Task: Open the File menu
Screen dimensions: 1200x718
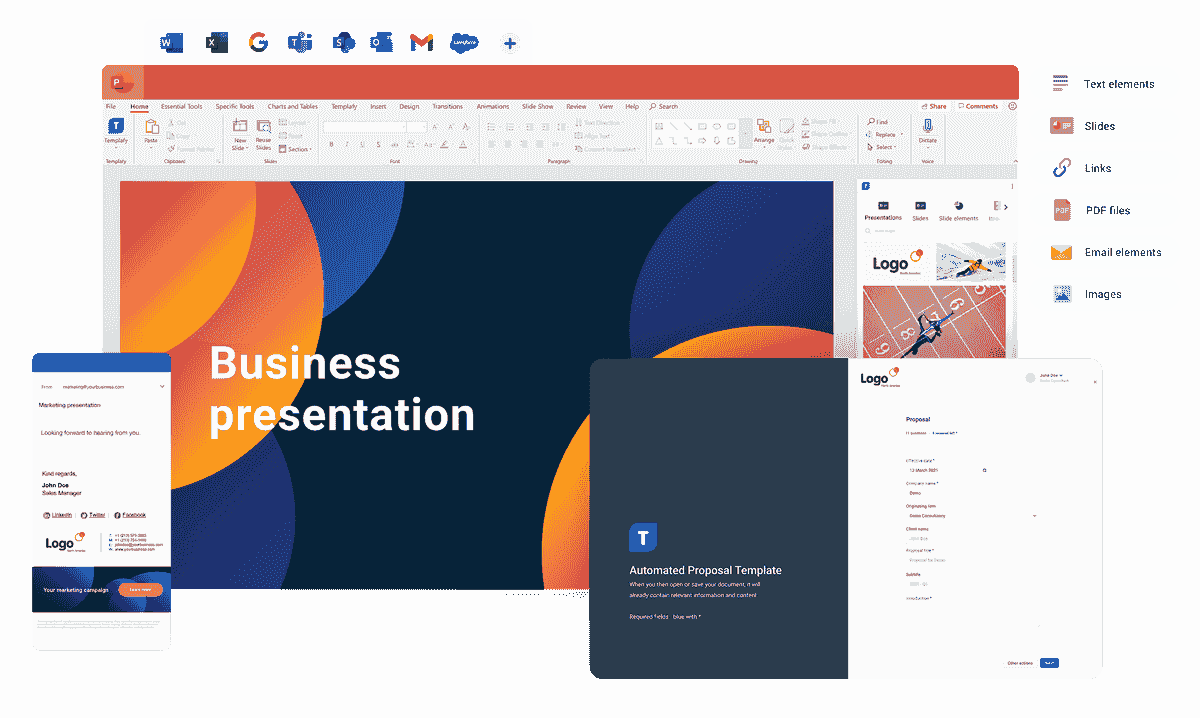Action: click(x=111, y=106)
